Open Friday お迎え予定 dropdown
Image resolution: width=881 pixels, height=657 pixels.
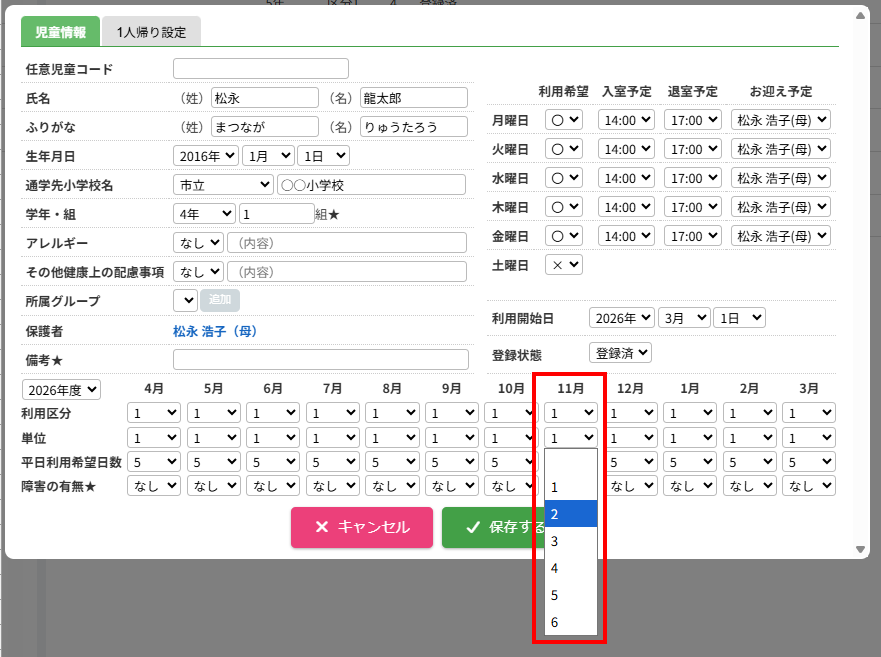click(x=780, y=236)
